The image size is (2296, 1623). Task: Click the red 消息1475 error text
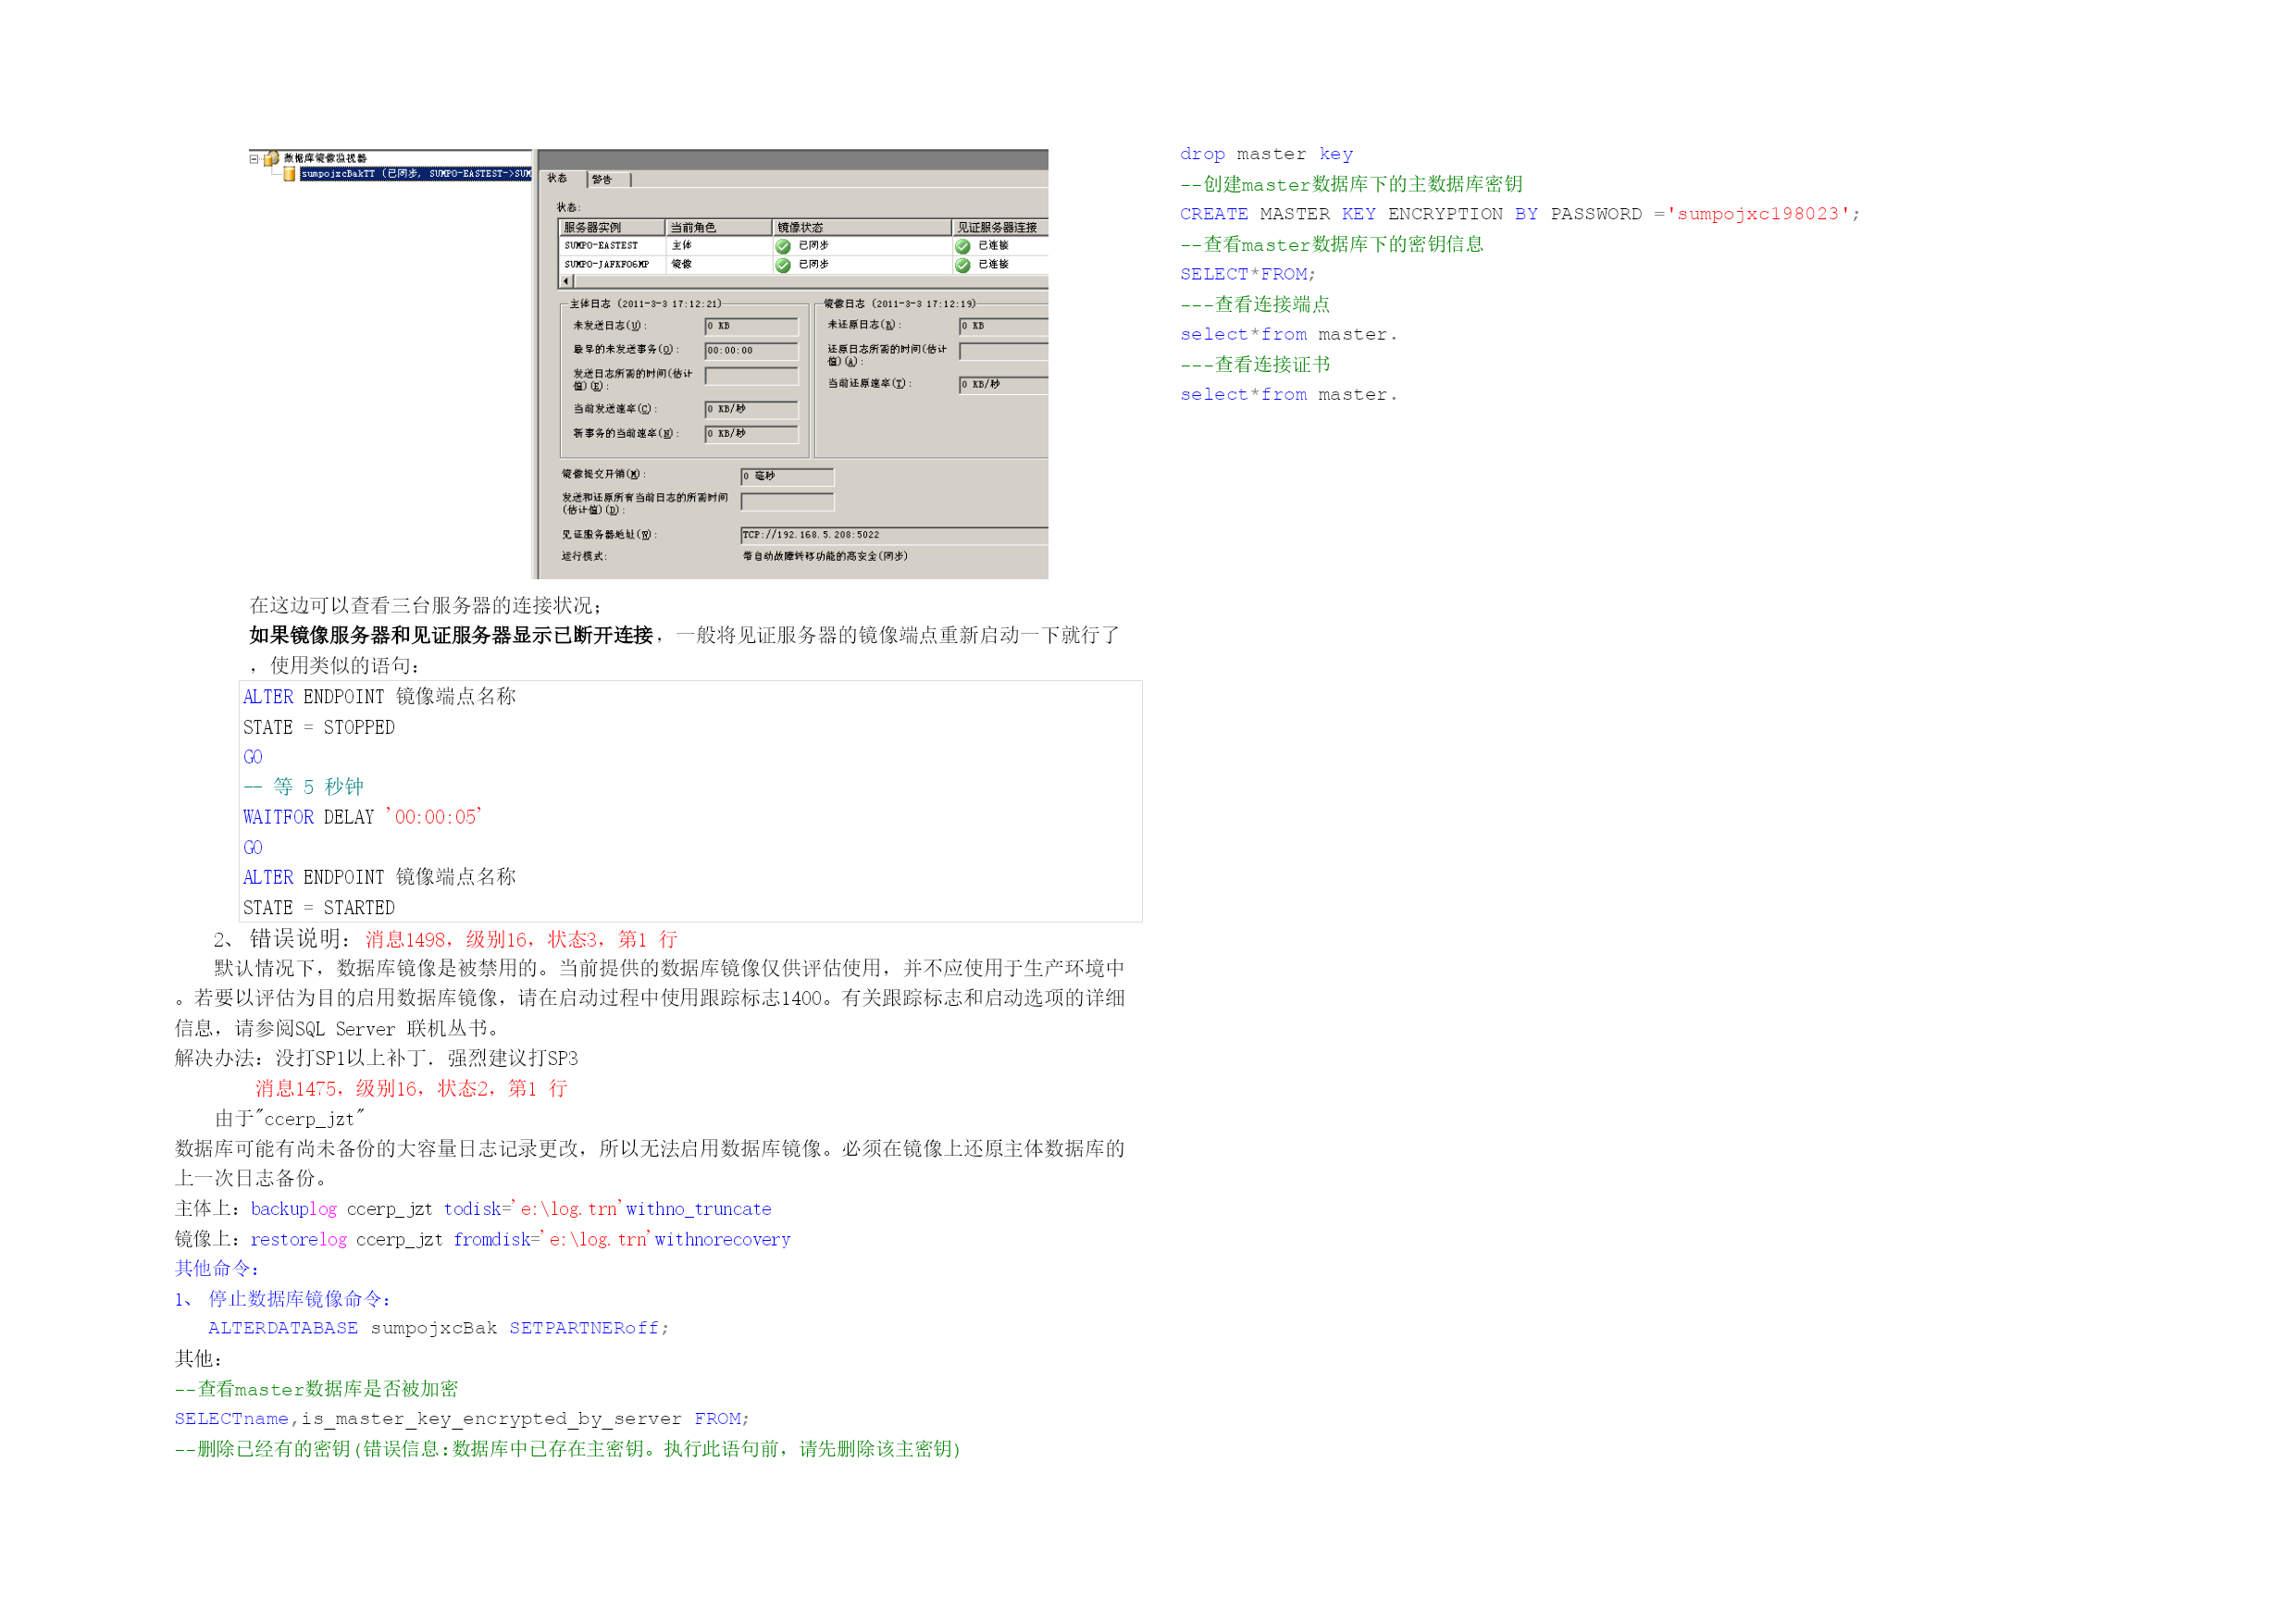[411, 1088]
